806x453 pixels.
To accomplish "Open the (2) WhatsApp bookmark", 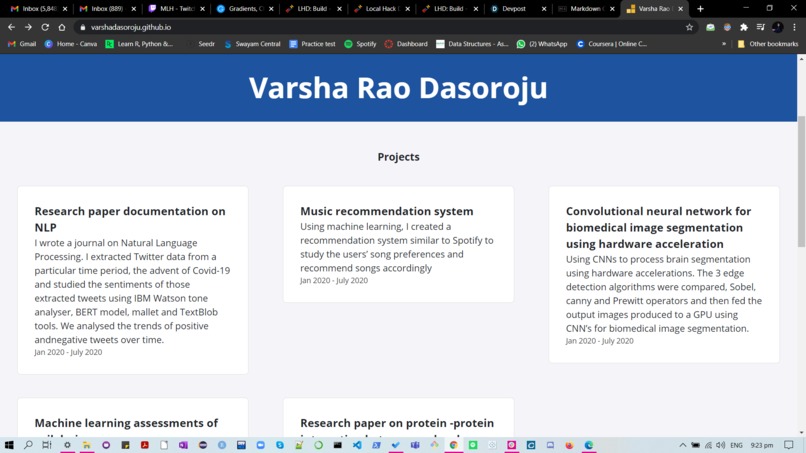I will [x=542, y=44].
